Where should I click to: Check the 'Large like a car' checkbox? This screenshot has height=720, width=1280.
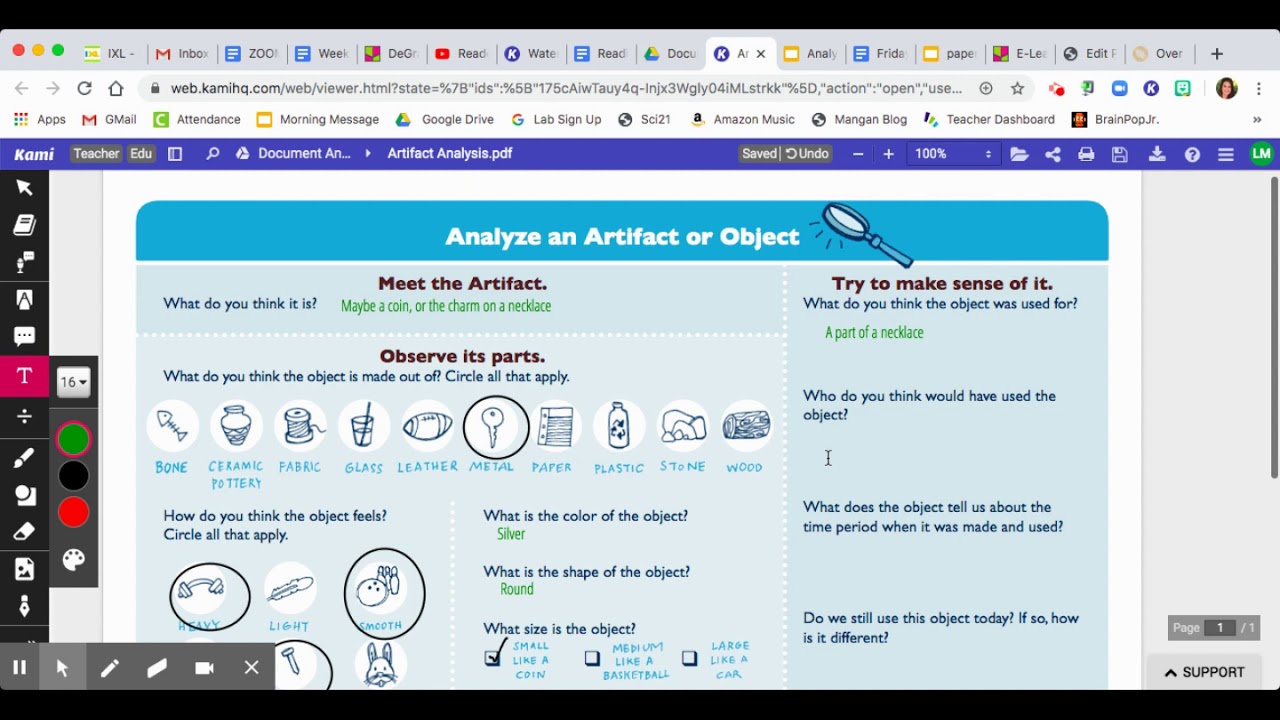pos(689,658)
